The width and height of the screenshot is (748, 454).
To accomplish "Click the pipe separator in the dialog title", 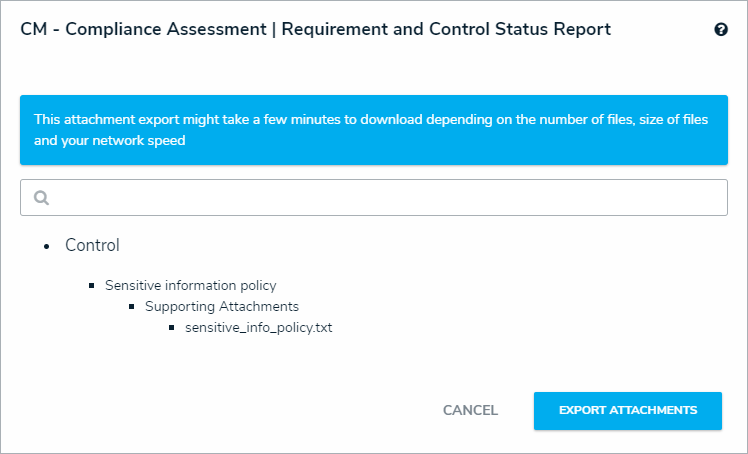I will 275,30.
